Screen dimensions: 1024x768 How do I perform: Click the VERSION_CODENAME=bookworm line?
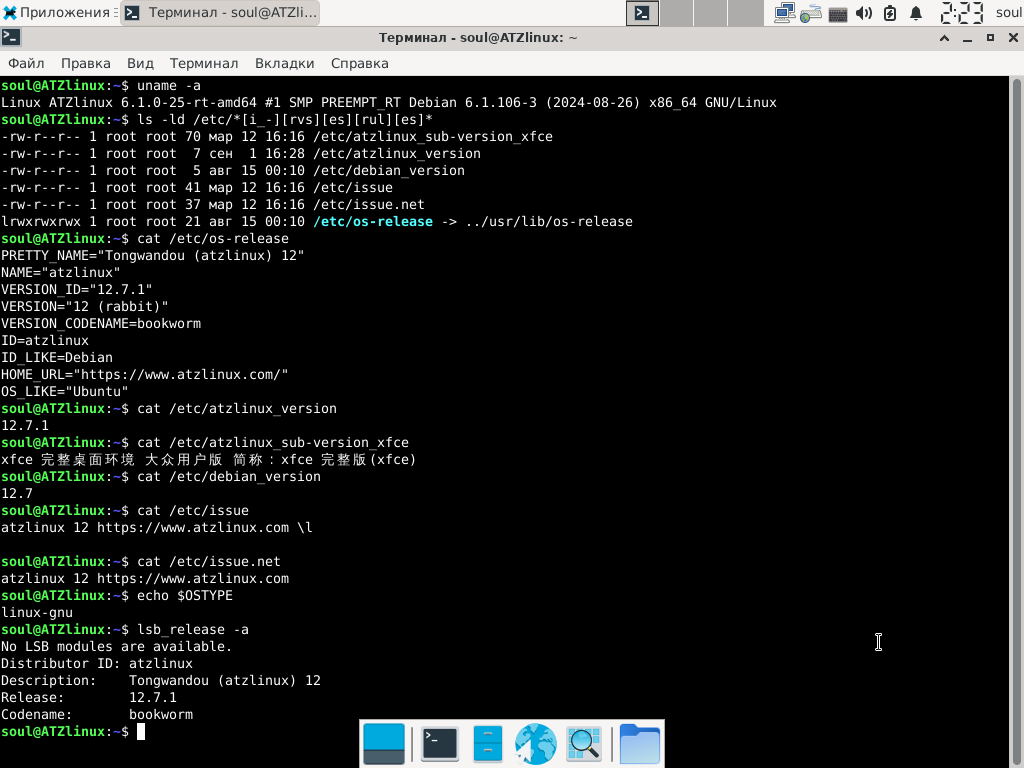pos(101,323)
